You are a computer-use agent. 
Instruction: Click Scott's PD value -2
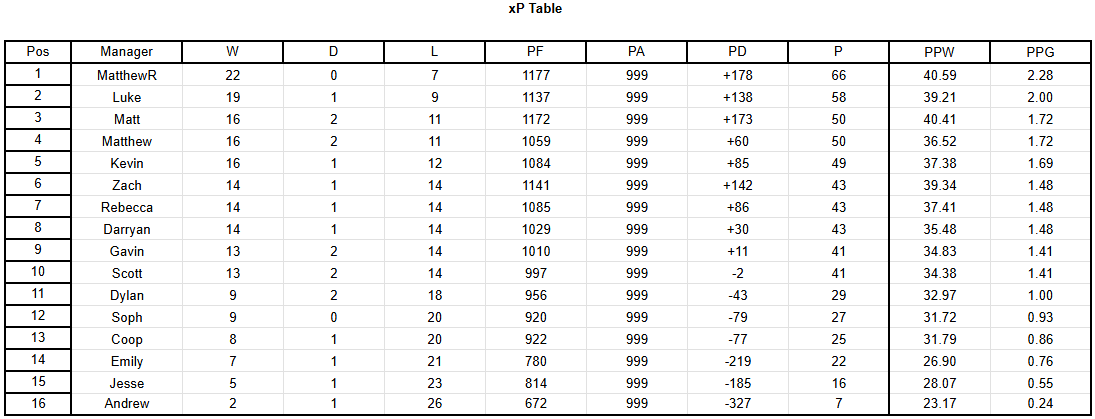737,273
